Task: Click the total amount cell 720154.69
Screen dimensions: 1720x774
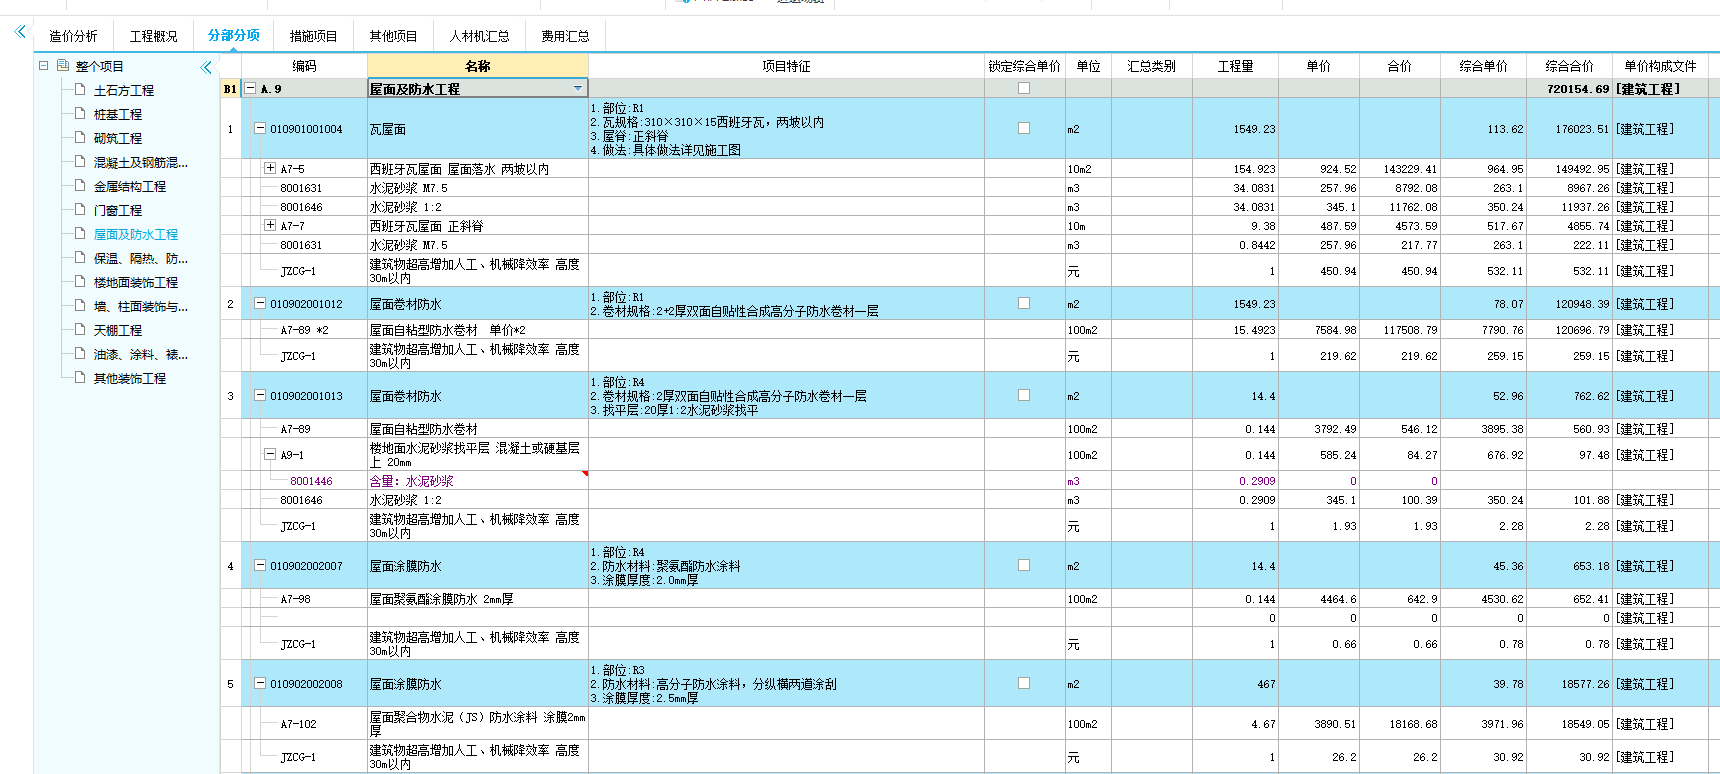Action: (x=1570, y=89)
